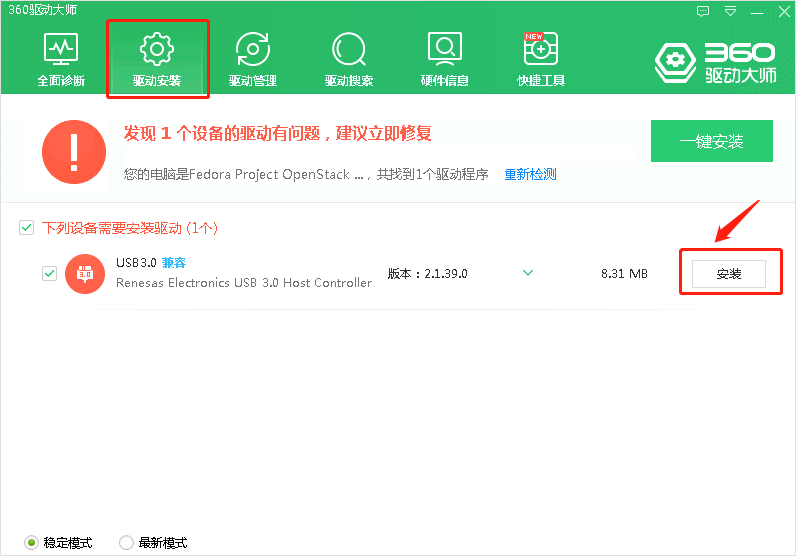Viewport: 796px width, 556px height.
Task: Uncheck the USB3.0 driver checkbox
Action: pos(49,274)
